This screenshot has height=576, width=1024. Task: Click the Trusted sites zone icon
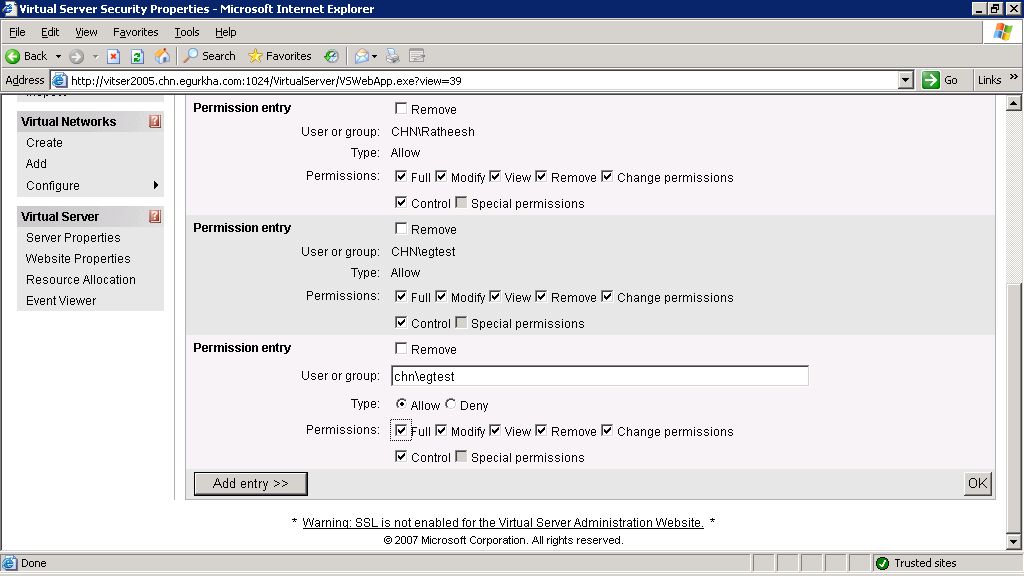pos(882,563)
